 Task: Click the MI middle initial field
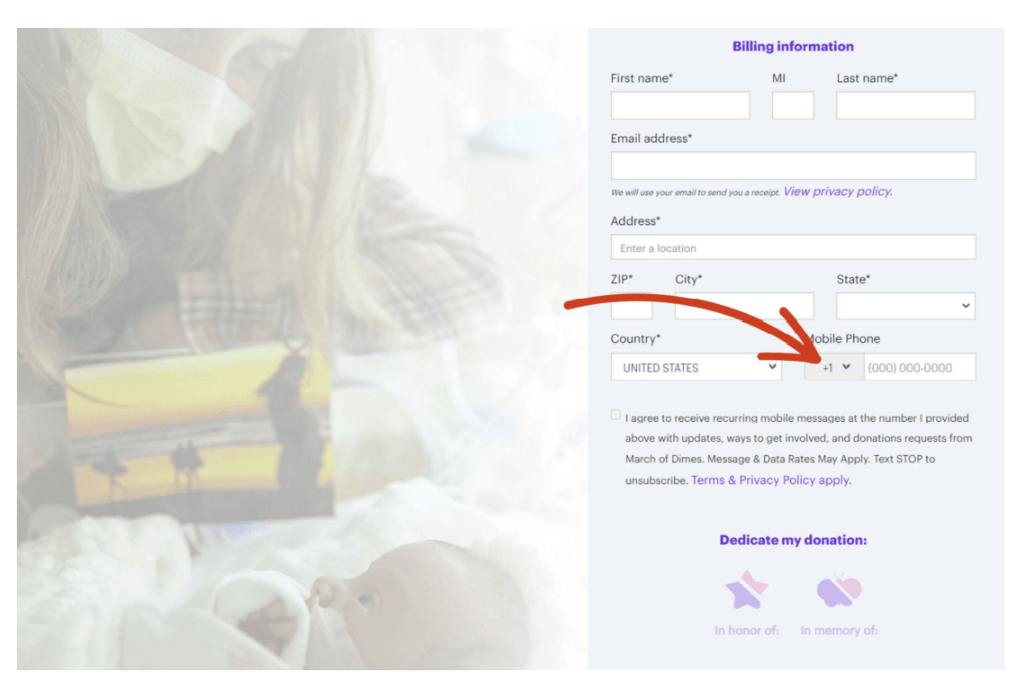click(793, 105)
